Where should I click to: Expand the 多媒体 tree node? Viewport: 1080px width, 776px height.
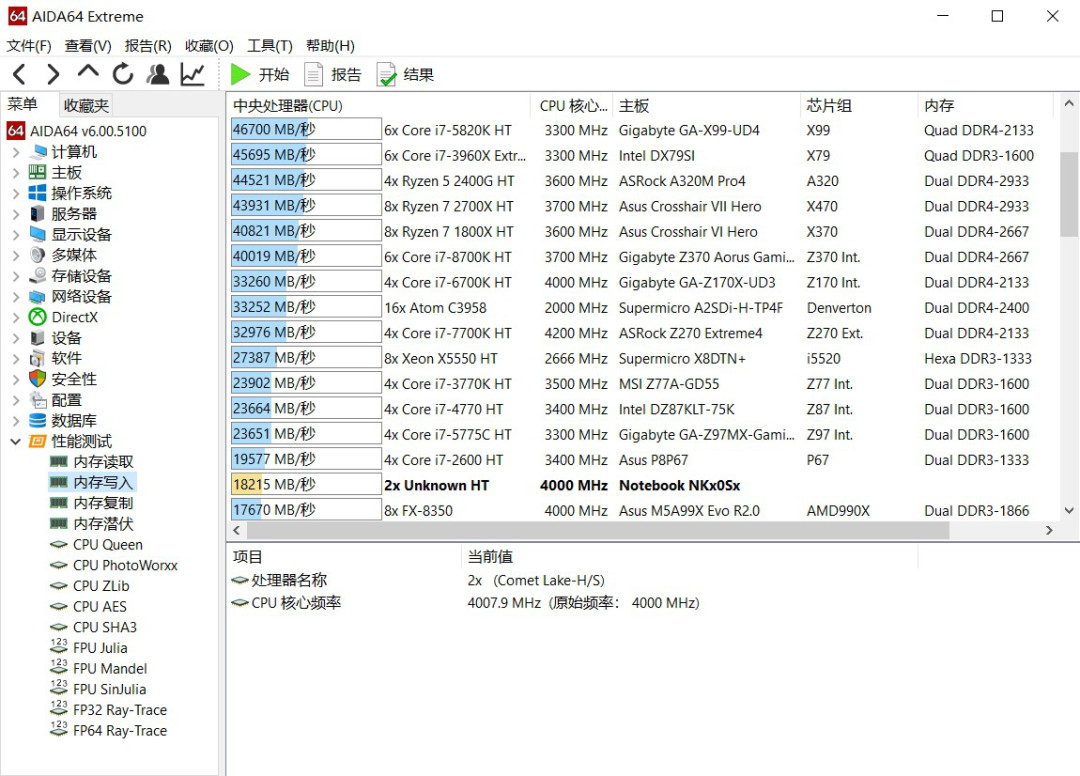click(x=16, y=255)
